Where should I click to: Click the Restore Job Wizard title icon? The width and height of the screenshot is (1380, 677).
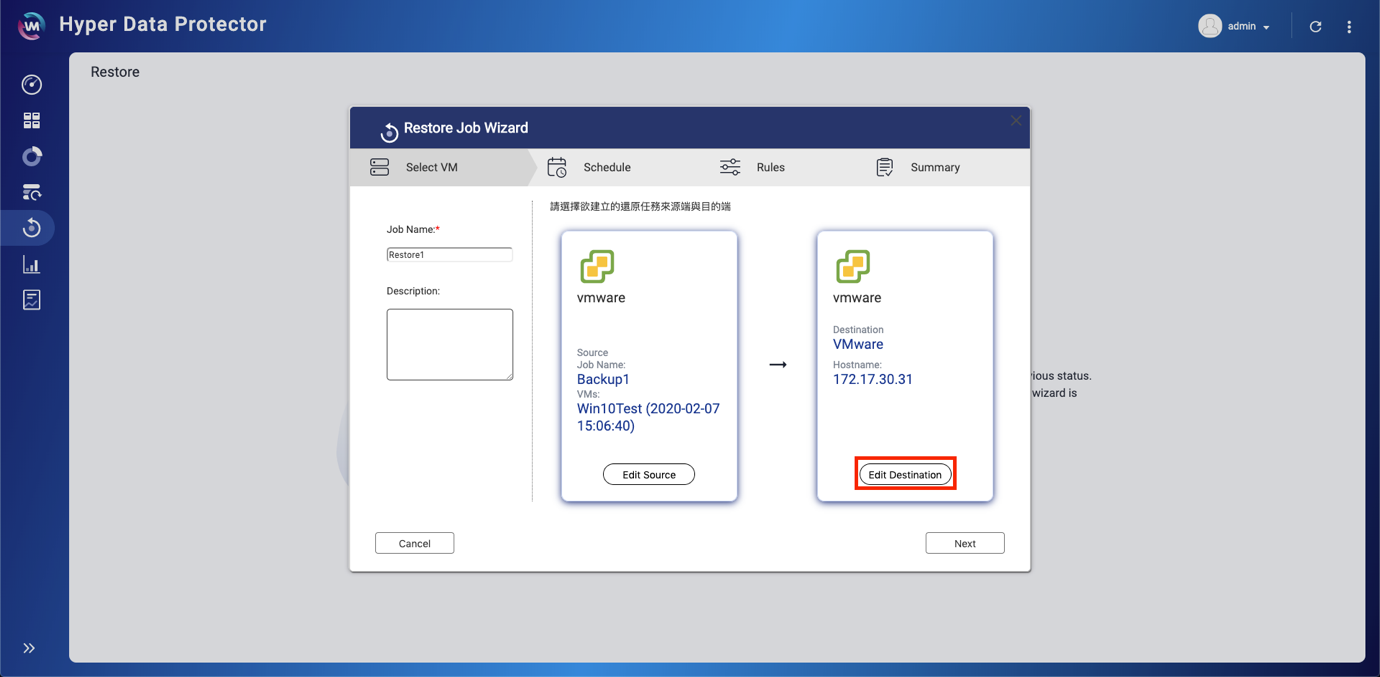(389, 130)
